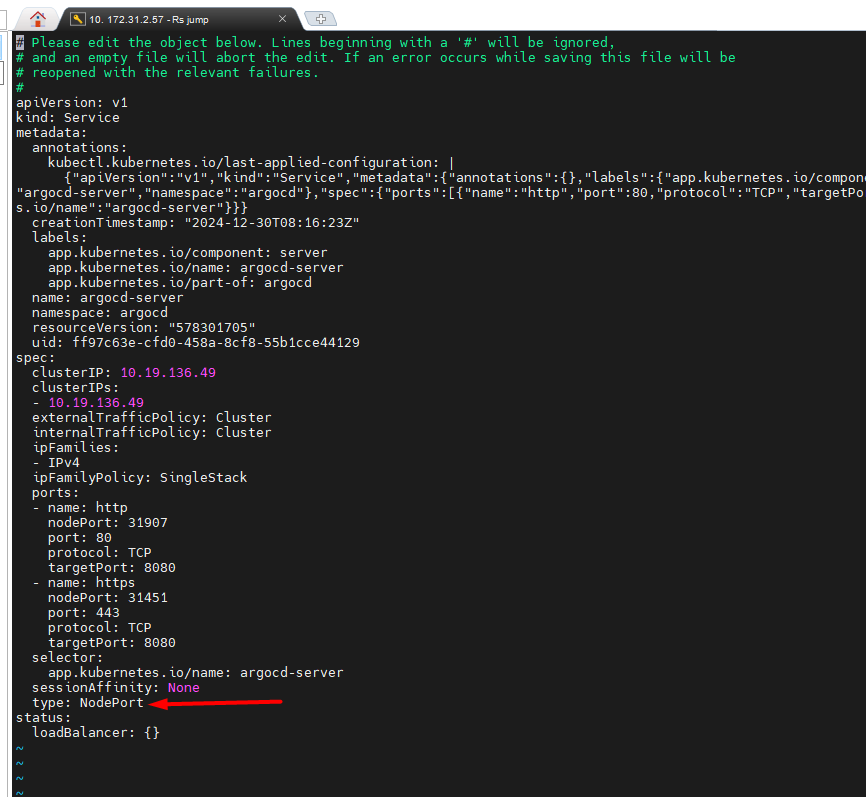This screenshot has width=866, height=797.
Task: Click on 'selector:' line
Action: click(x=67, y=658)
